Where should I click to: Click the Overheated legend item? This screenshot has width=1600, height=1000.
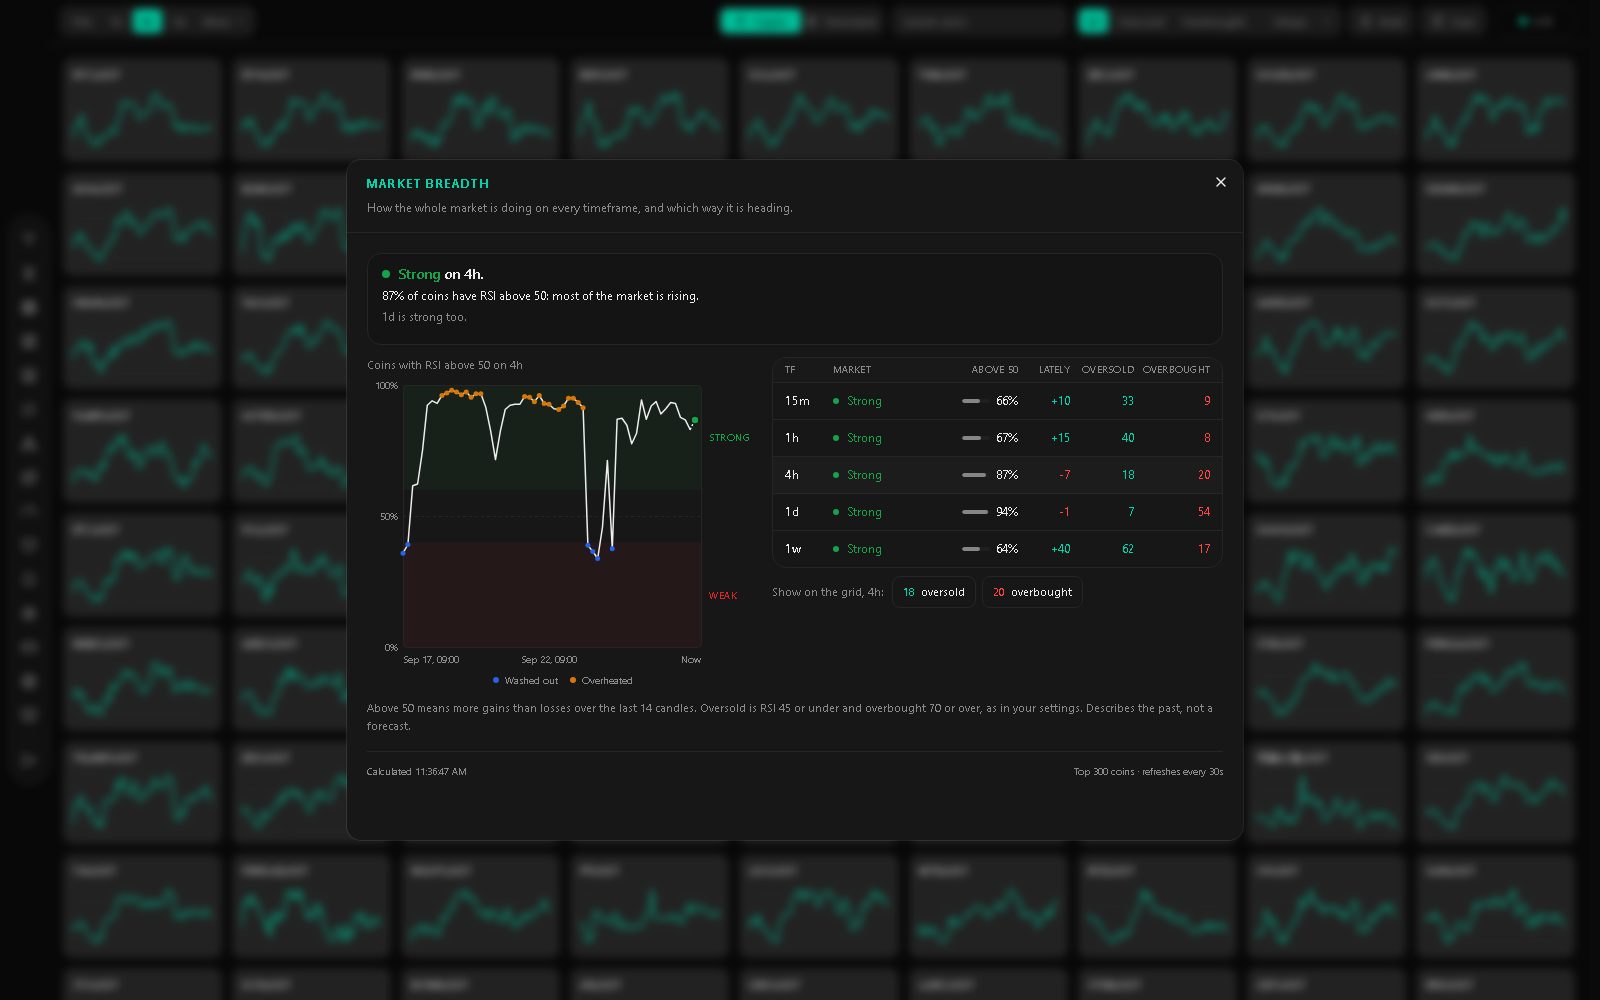point(601,681)
